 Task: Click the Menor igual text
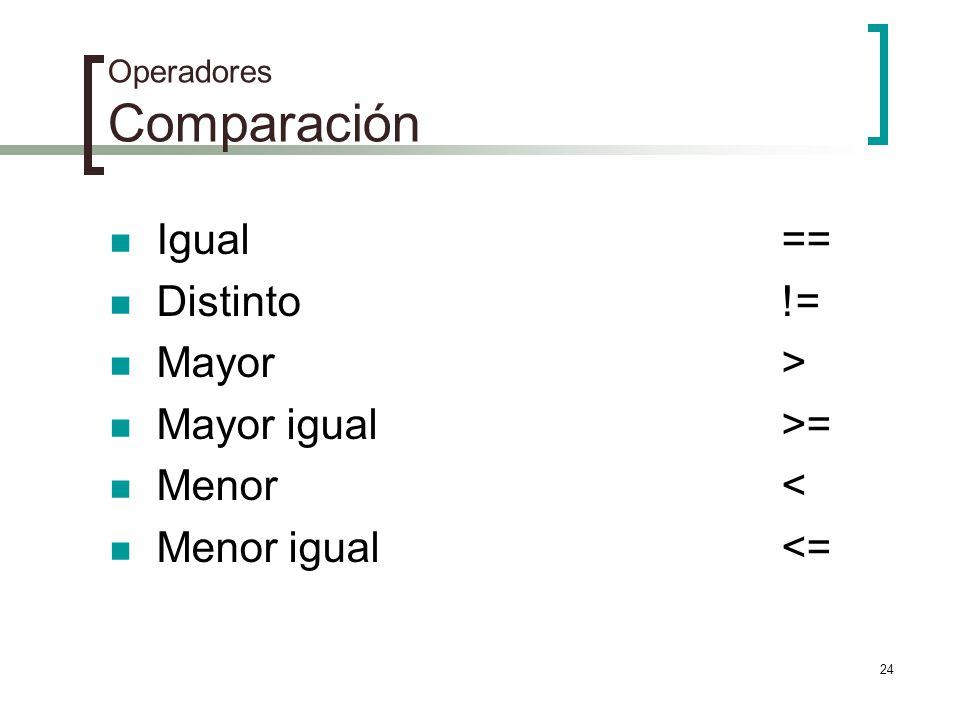click(x=268, y=548)
